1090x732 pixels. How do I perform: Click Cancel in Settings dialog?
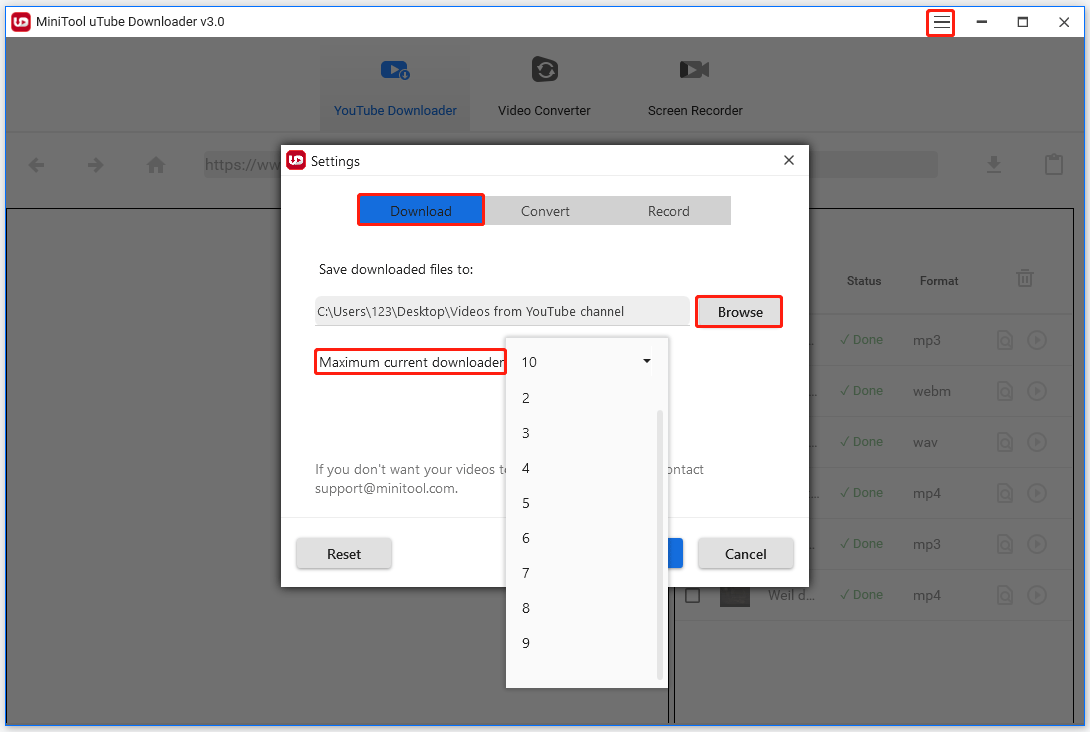point(745,554)
